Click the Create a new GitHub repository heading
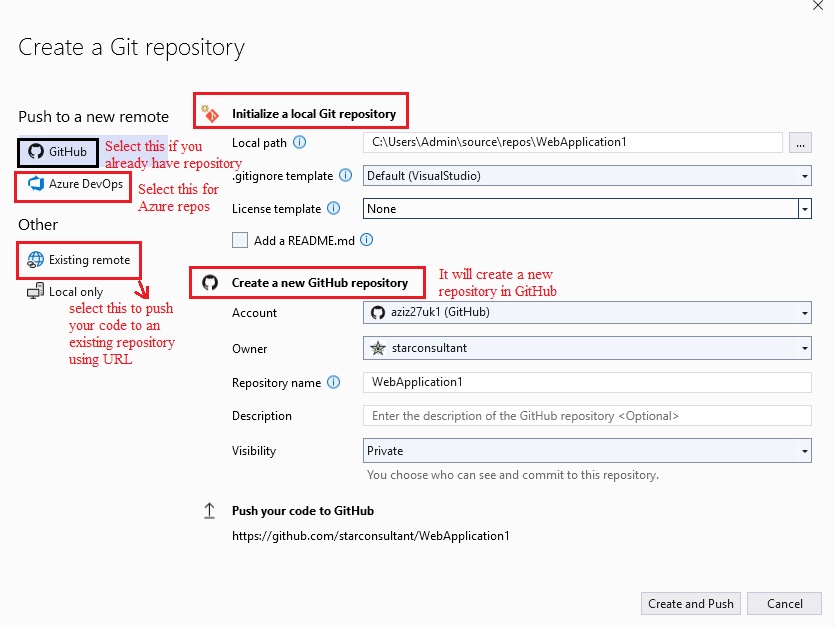The width and height of the screenshot is (835, 627). [x=320, y=283]
